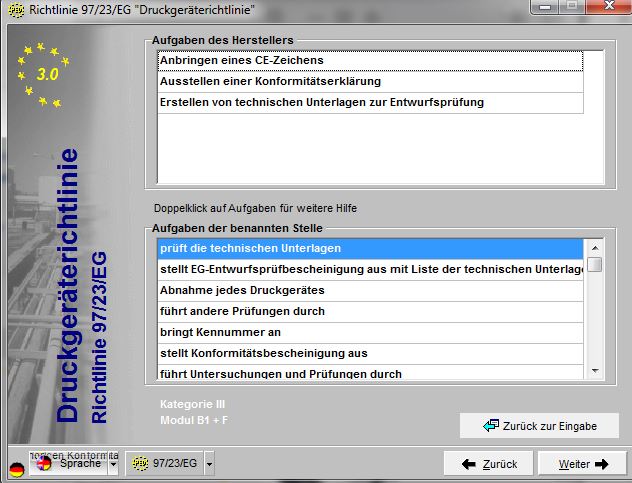
Task: Click the Zurück zur Eingabe arrow icon
Action: click(491, 425)
